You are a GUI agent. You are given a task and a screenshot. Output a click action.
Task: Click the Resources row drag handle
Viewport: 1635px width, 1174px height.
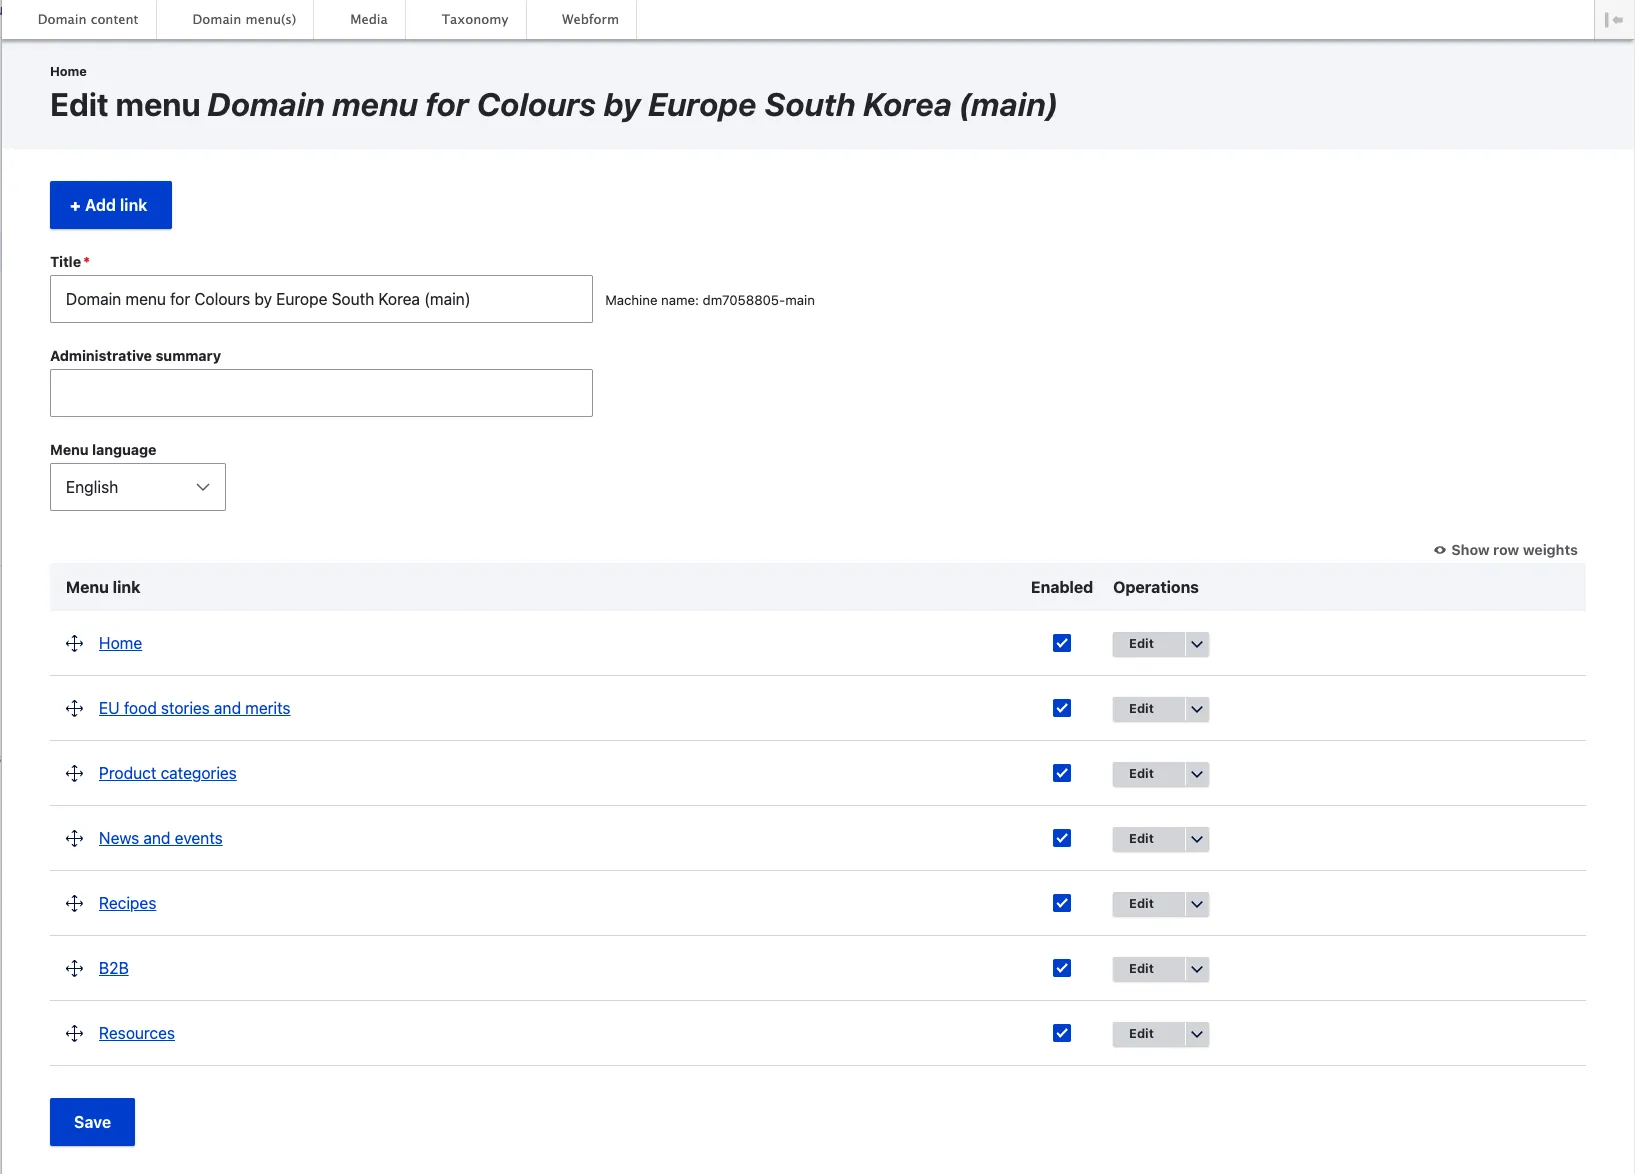74,1033
